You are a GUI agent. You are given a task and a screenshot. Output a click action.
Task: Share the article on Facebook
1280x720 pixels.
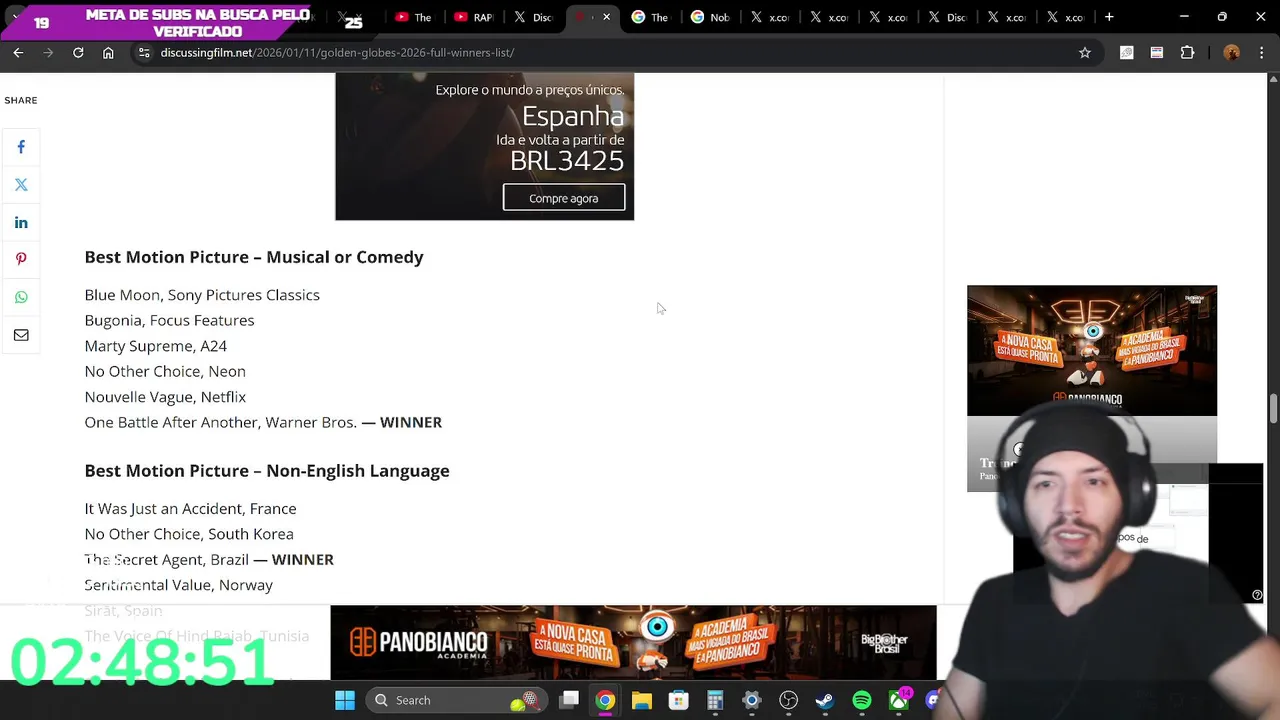(21, 147)
